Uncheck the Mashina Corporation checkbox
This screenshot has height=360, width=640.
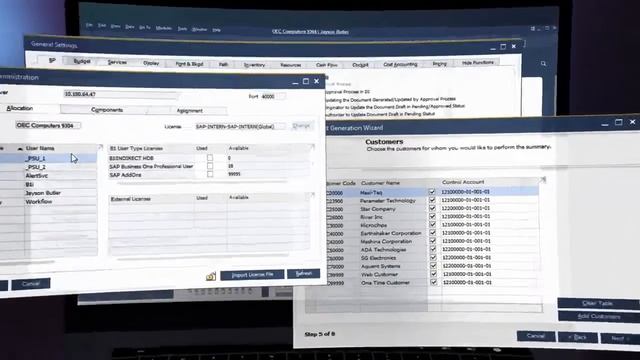(x=433, y=241)
